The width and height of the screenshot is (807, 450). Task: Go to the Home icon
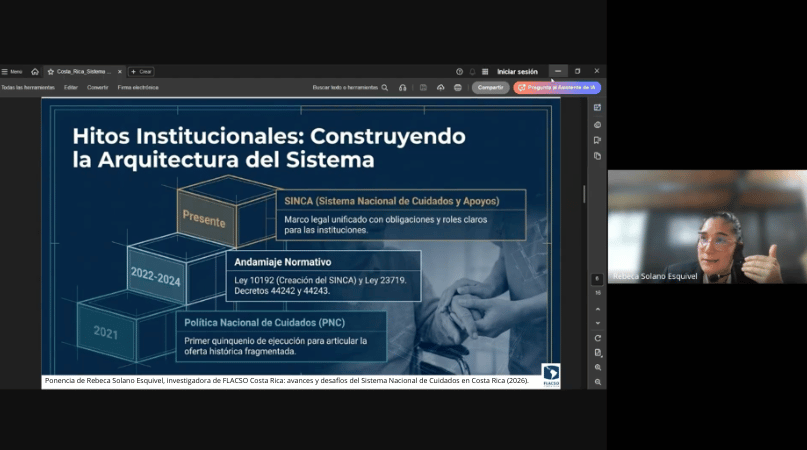tap(35, 72)
